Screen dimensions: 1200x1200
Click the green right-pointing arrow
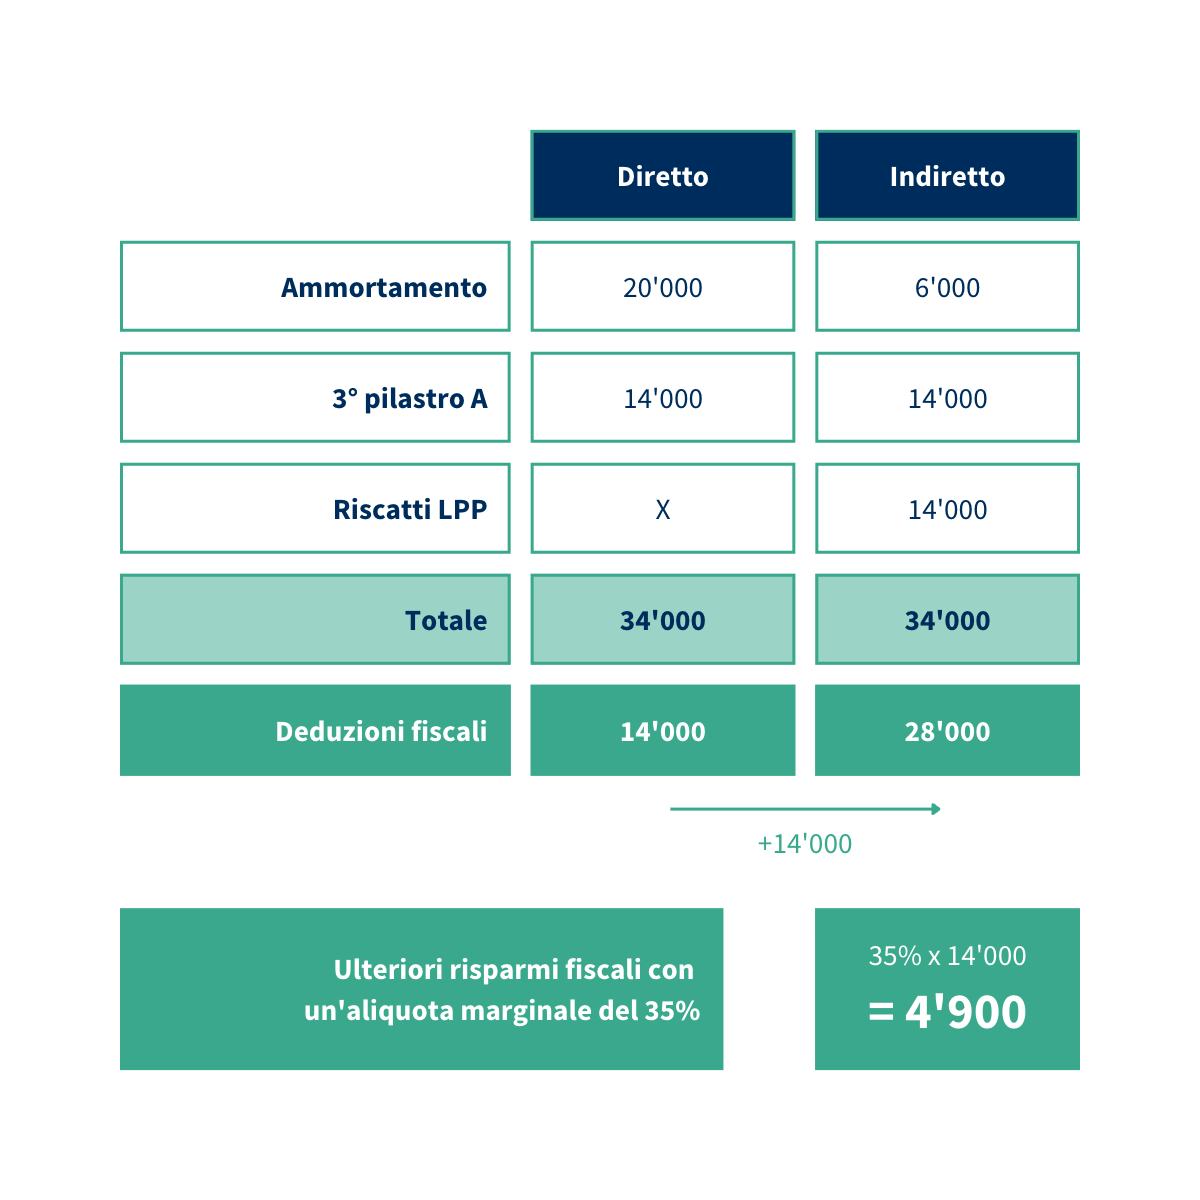(805, 808)
